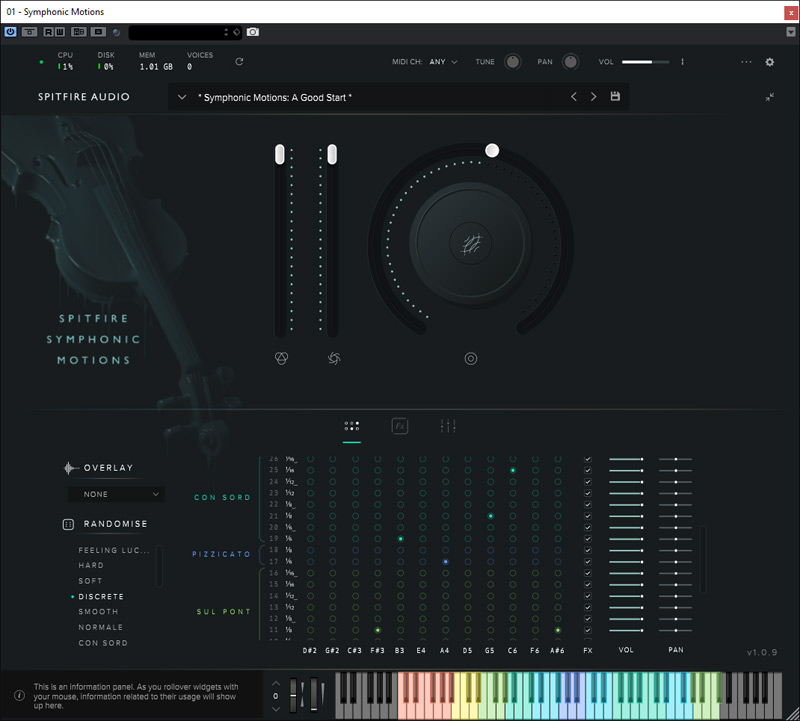Open the mixer sliders tab icon

pos(448,426)
